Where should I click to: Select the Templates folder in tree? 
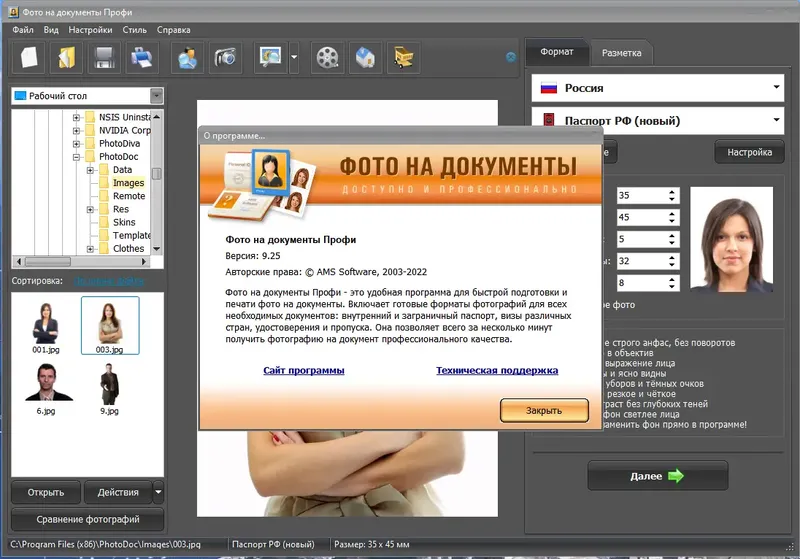pyautogui.click(x=131, y=236)
